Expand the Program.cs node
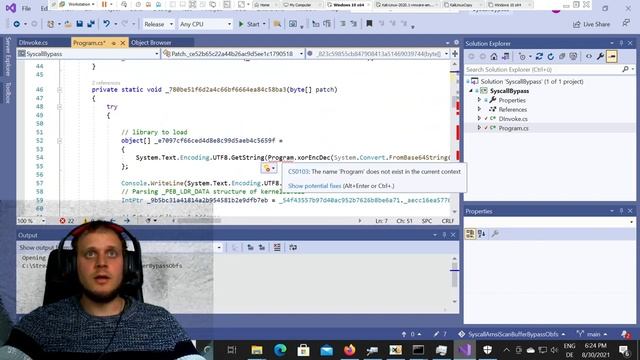Screen dimensions: 640x360 (x=479, y=128)
